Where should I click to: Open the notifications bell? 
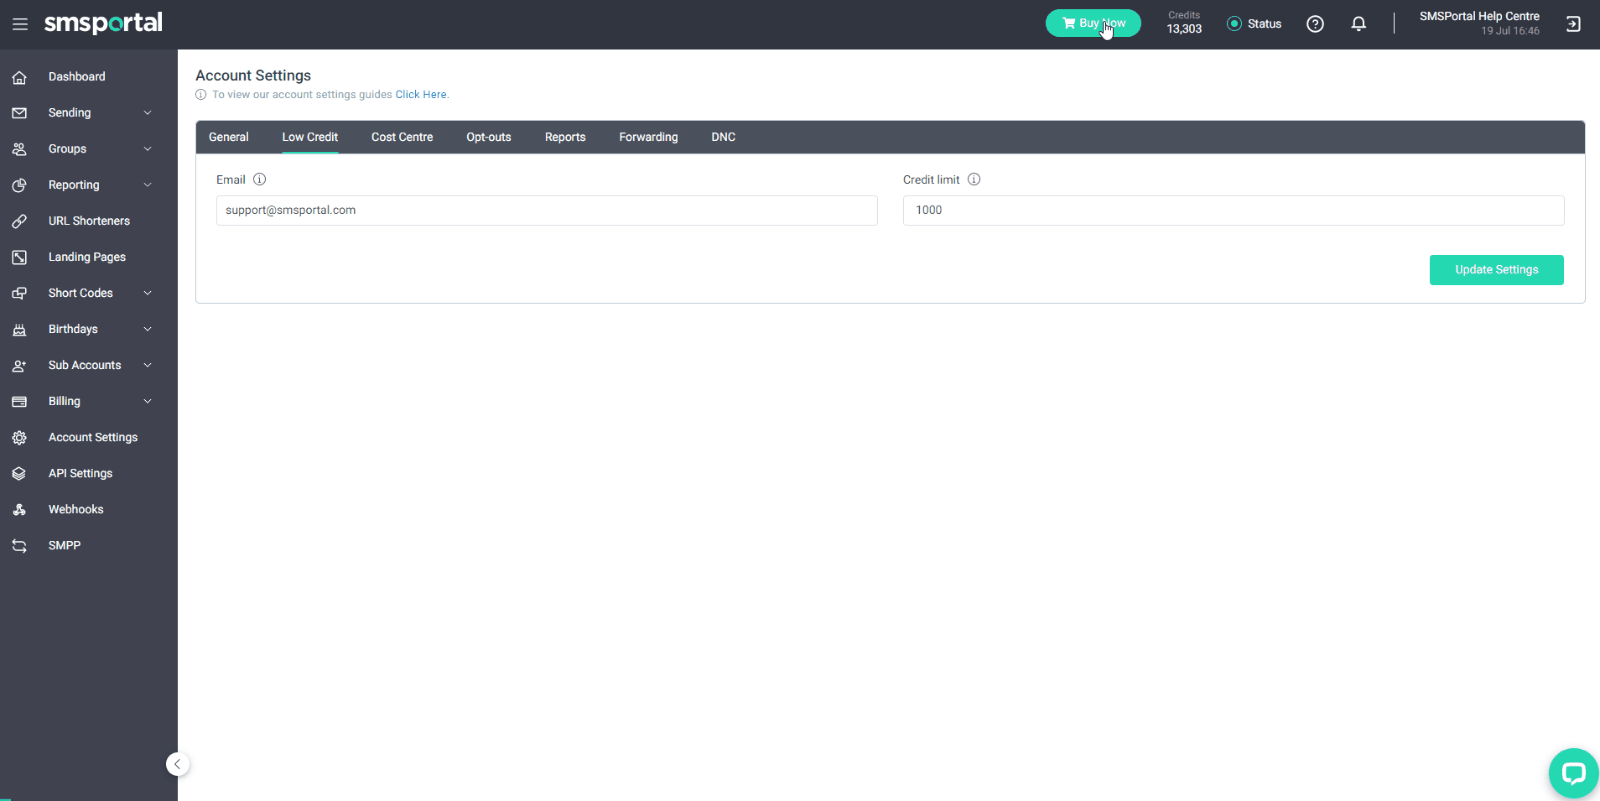pos(1358,24)
